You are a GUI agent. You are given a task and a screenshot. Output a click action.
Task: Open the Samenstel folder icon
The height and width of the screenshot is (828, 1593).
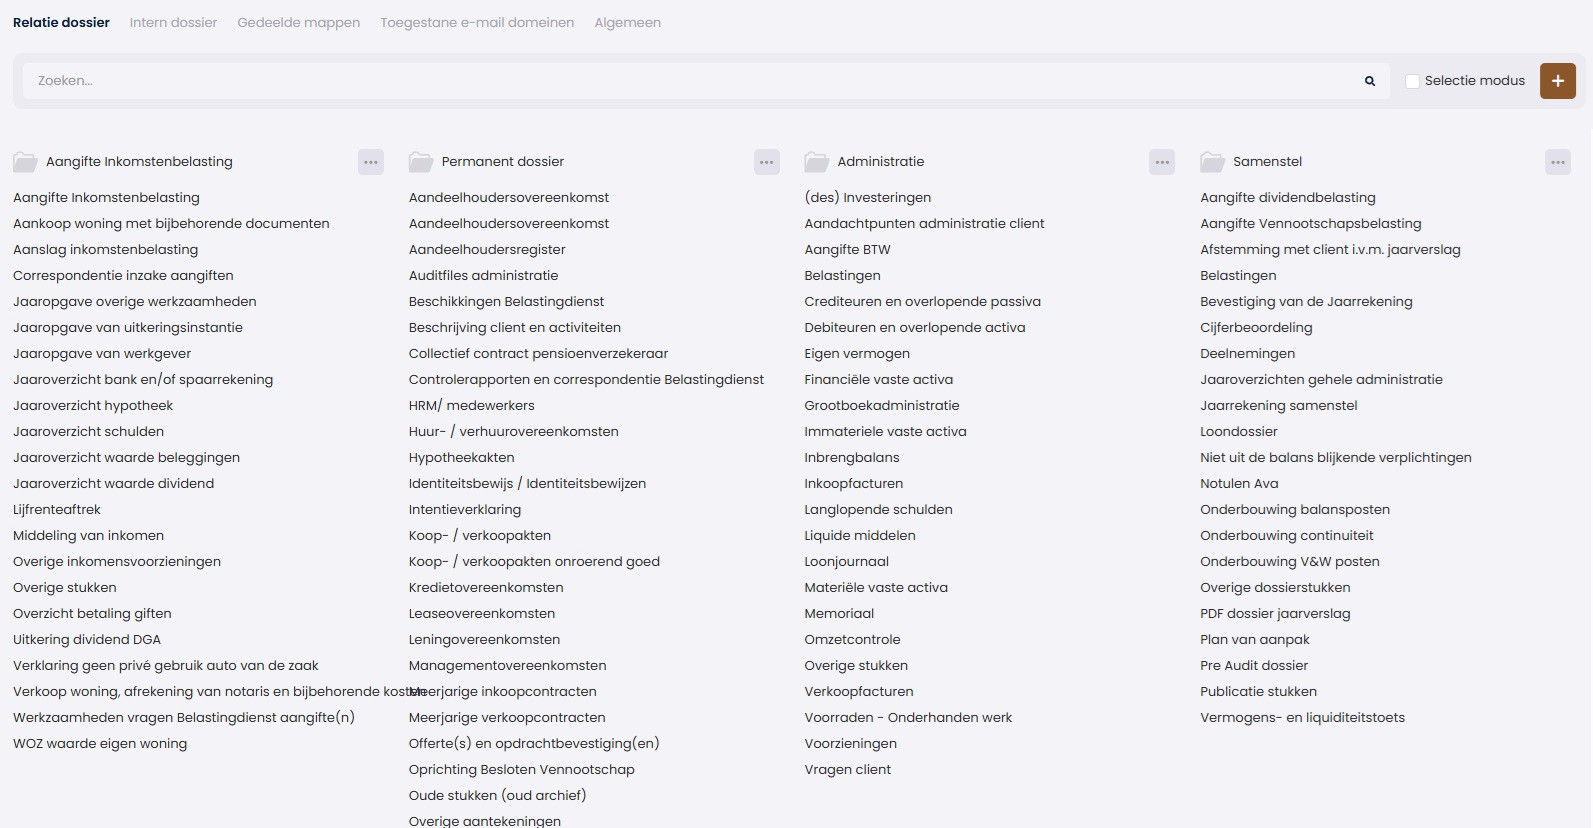coord(1213,162)
